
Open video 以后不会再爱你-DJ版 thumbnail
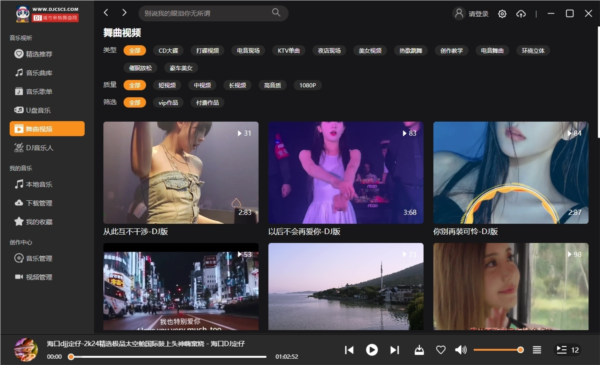[x=346, y=173]
